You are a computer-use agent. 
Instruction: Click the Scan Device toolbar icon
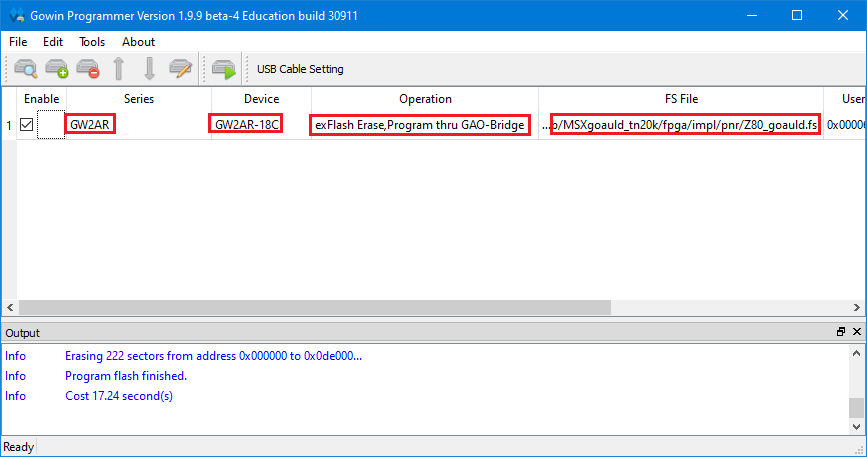point(25,69)
